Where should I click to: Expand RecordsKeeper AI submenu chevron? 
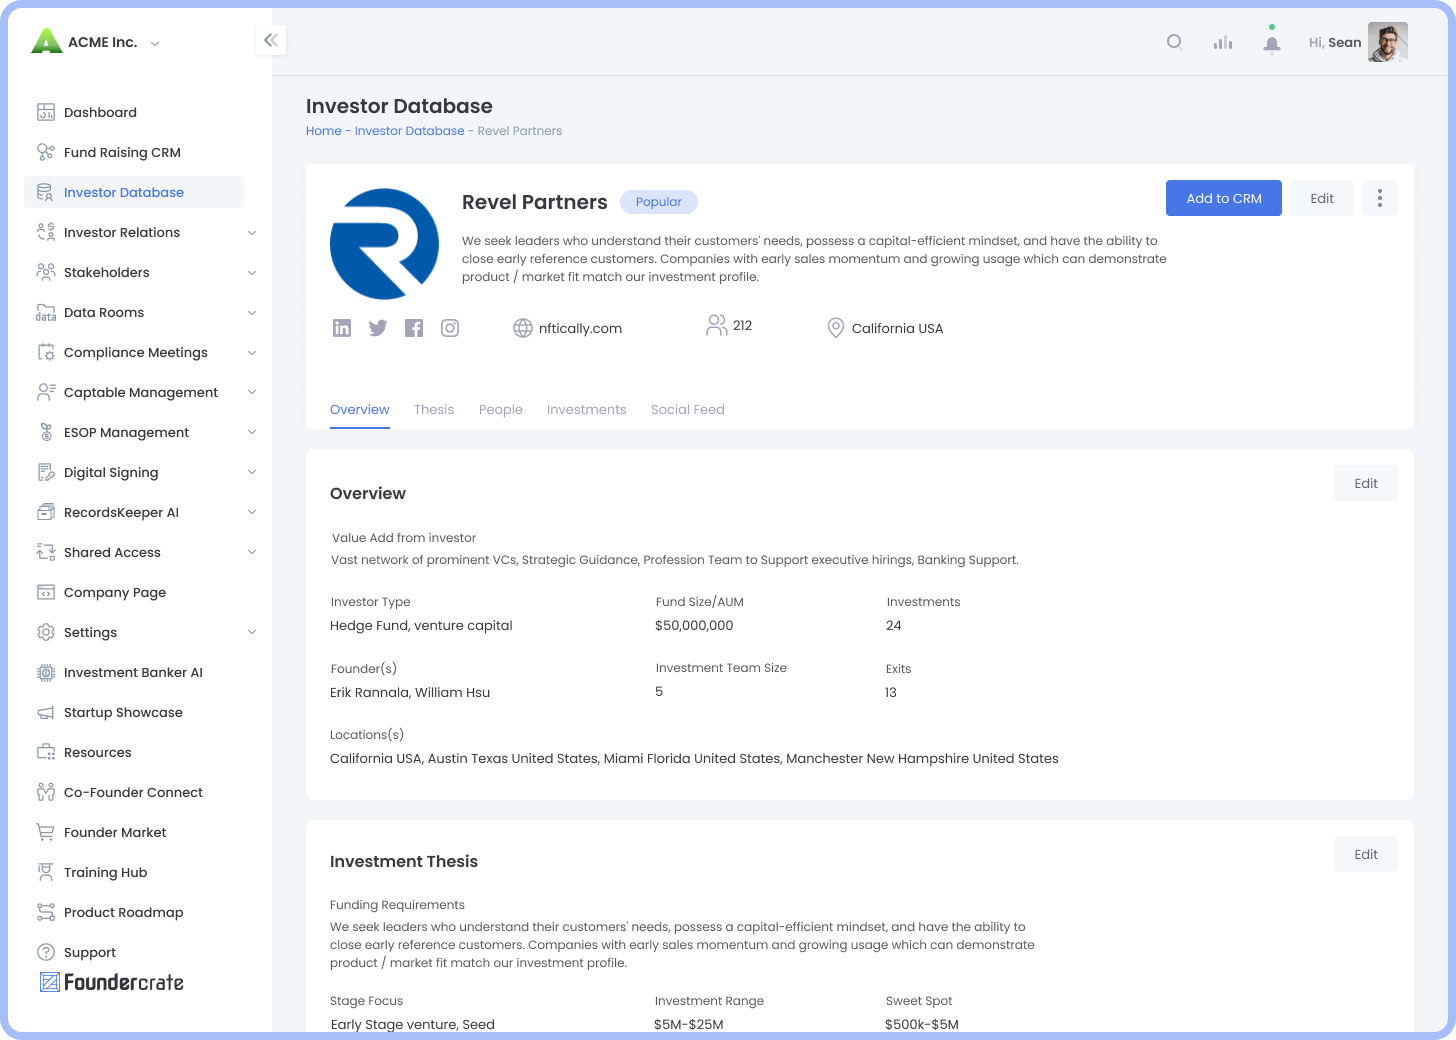pos(252,512)
